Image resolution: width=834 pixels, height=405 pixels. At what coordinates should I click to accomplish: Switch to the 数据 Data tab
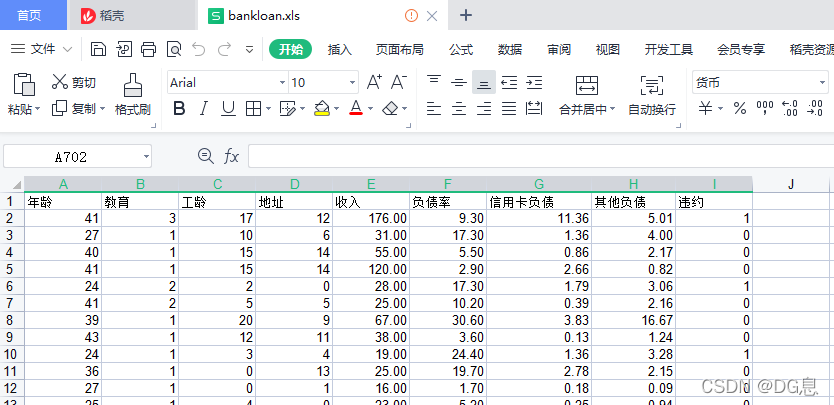coord(510,50)
